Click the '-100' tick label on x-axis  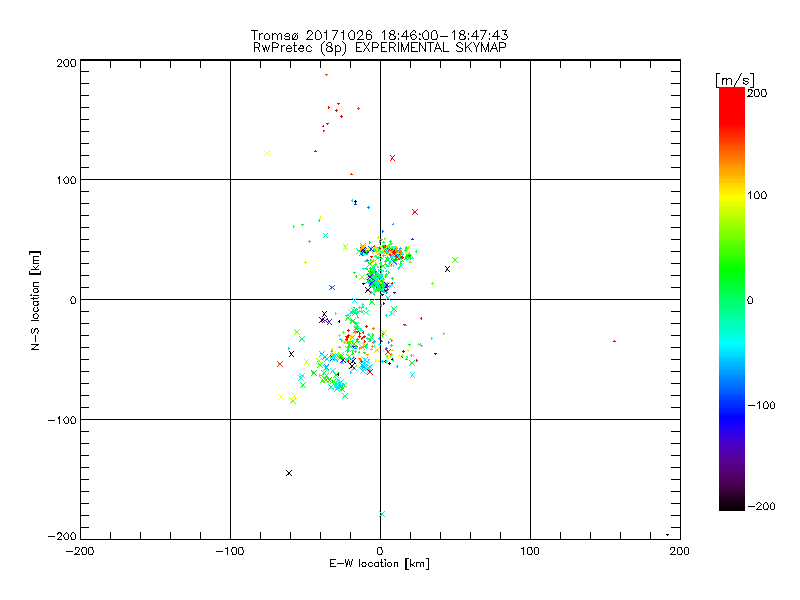(x=230, y=551)
